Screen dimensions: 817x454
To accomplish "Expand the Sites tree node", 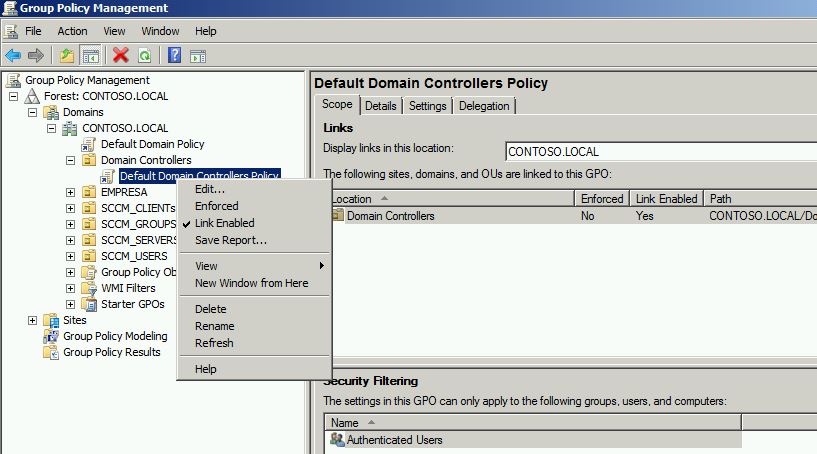I will coord(33,320).
